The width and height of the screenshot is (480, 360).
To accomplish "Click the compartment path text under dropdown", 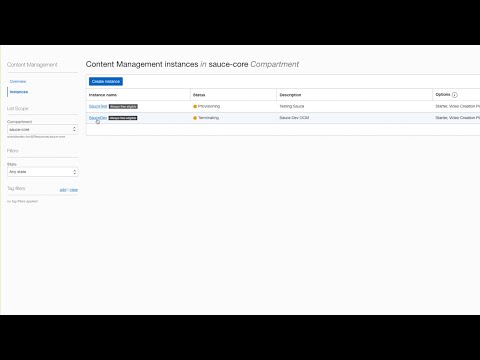I will tap(36, 137).
